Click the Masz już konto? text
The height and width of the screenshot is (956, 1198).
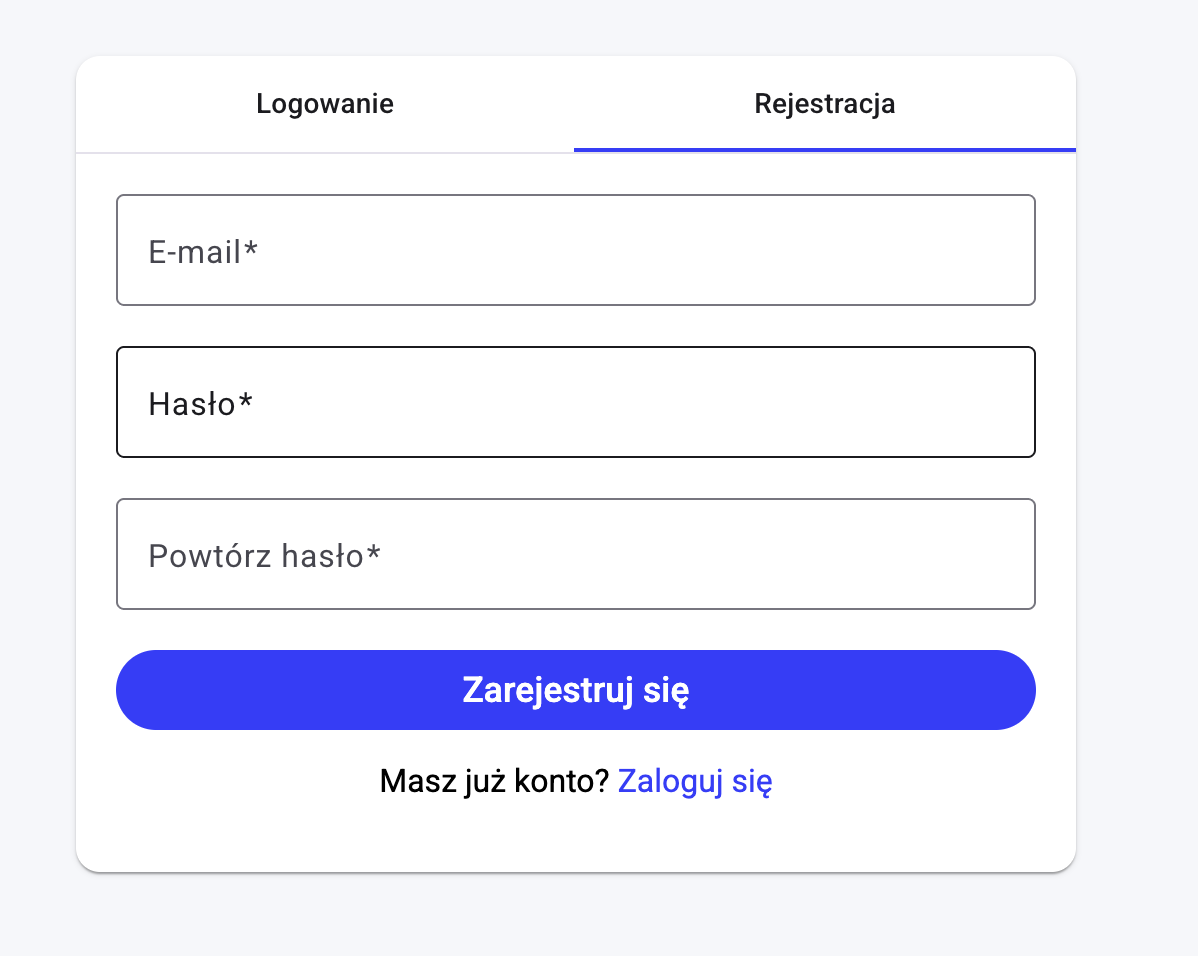click(494, 781)
